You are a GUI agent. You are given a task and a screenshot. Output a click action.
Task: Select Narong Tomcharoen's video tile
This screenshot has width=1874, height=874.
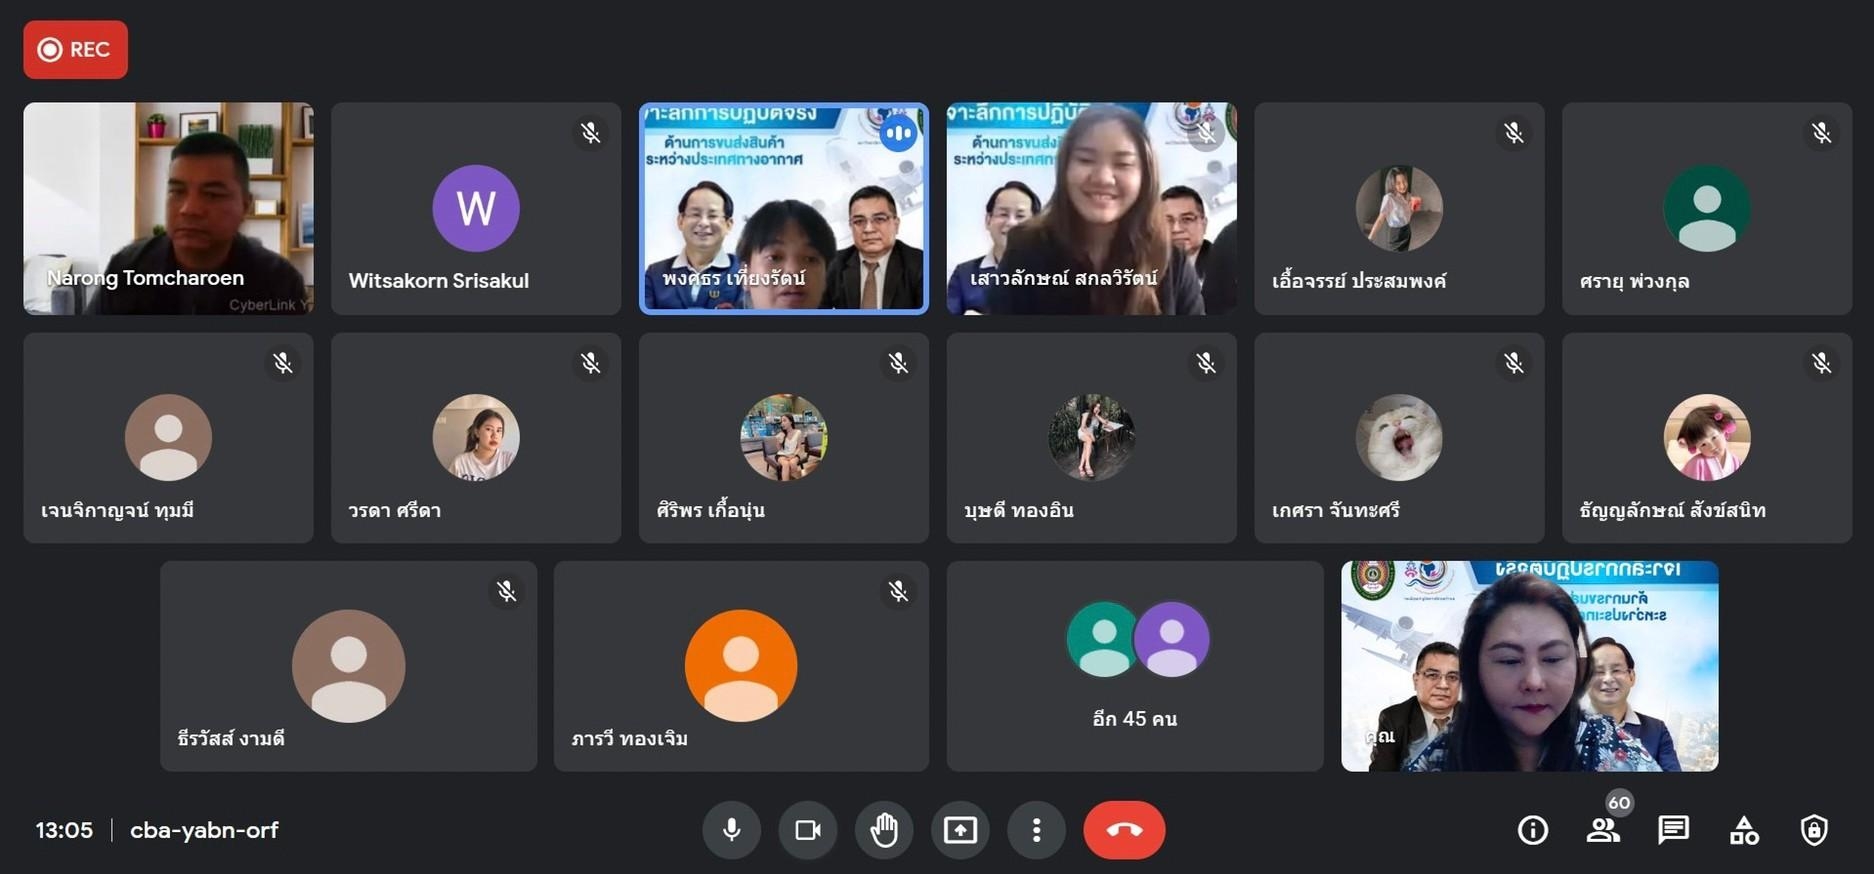tap(168, 208)
